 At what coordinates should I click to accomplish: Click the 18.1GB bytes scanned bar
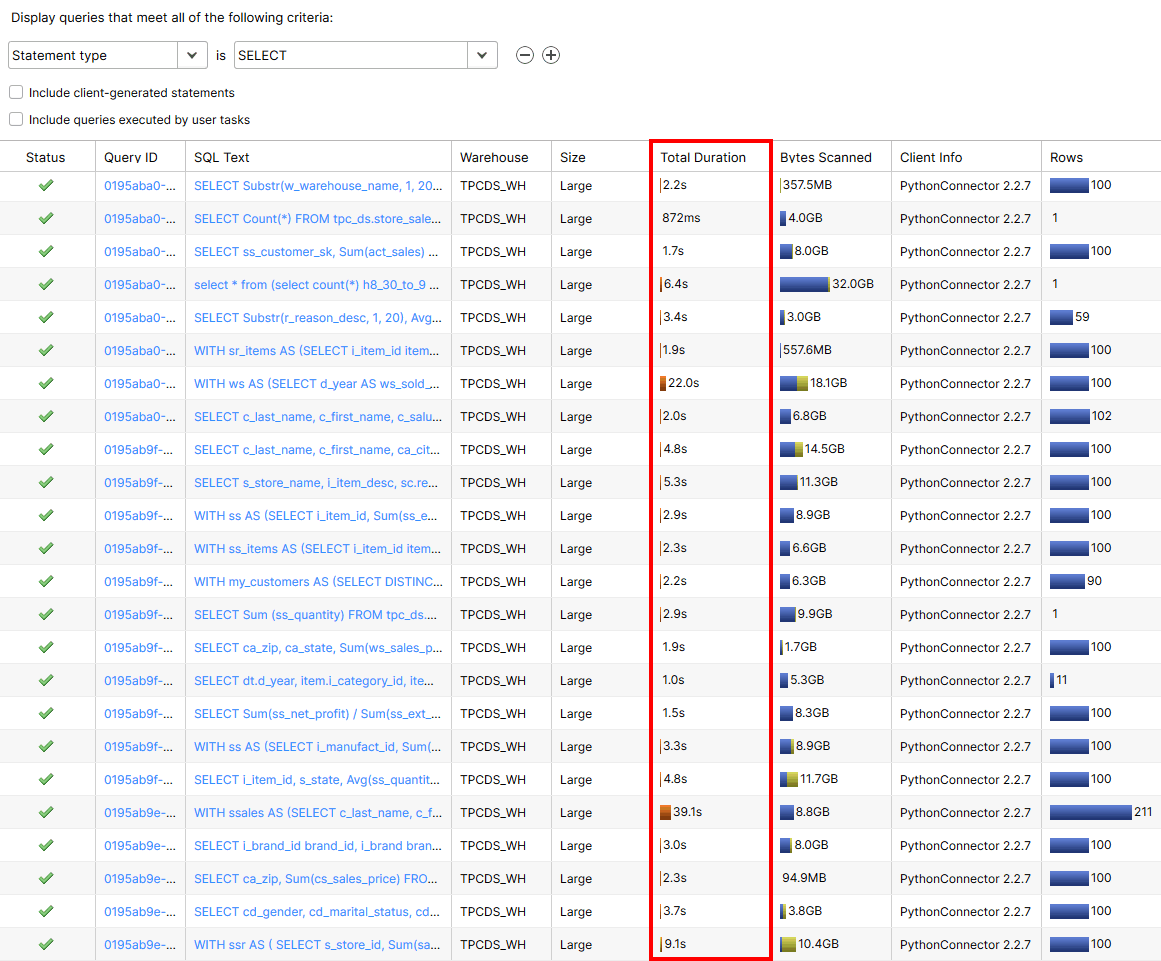pyautogui.click(x=794, y=384)
